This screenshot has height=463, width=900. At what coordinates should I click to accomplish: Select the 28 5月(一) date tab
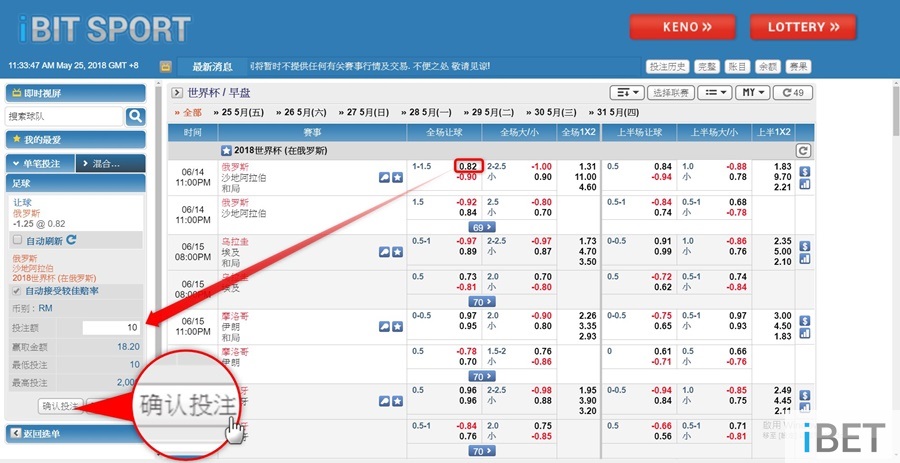click(x=426, y=112)
